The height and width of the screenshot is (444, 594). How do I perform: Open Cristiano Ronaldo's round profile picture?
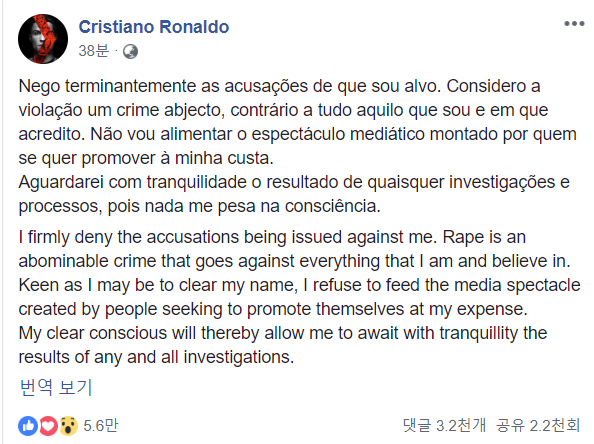pos(43,39)
